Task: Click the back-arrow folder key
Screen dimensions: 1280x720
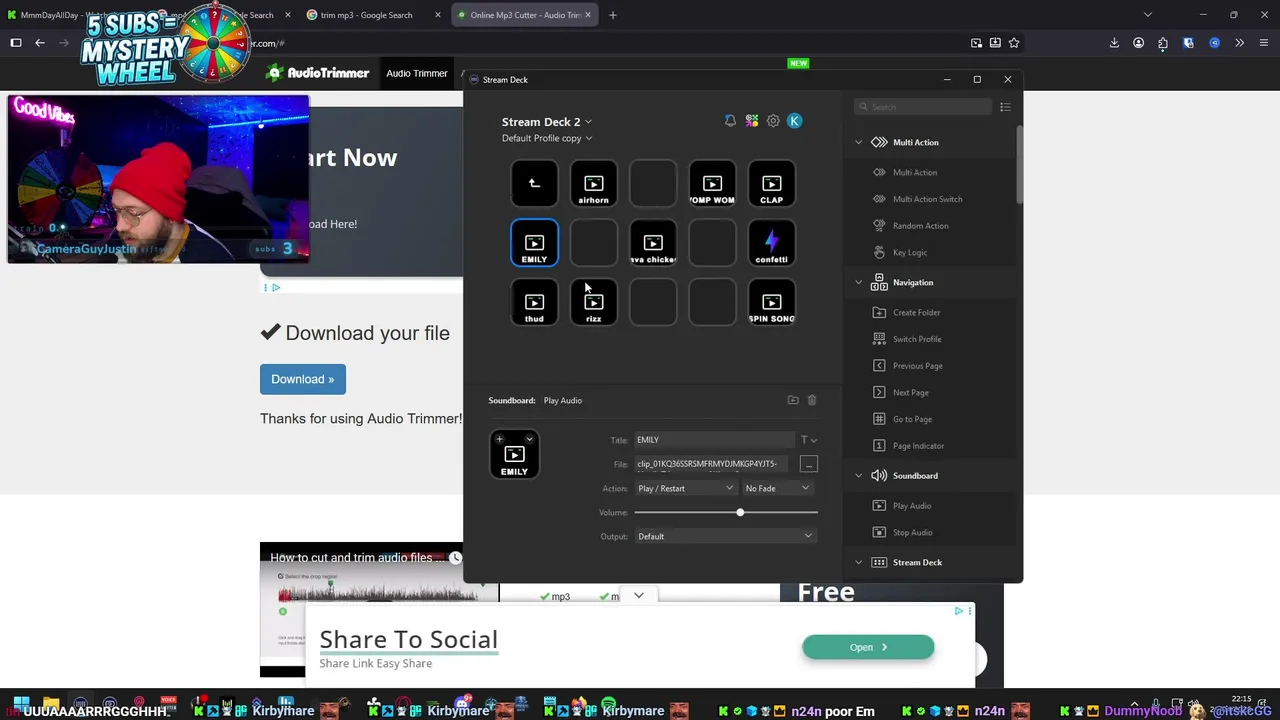Action: (x=534, y=184)
